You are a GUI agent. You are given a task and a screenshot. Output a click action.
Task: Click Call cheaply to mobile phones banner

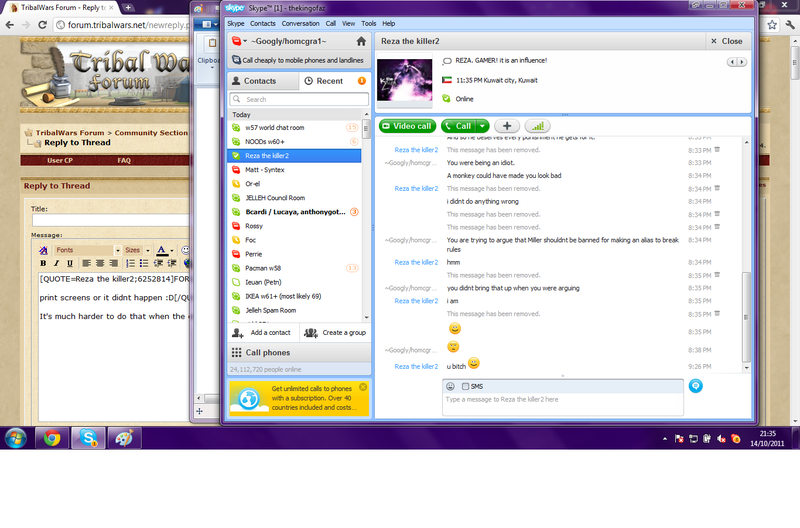(299, 60)
